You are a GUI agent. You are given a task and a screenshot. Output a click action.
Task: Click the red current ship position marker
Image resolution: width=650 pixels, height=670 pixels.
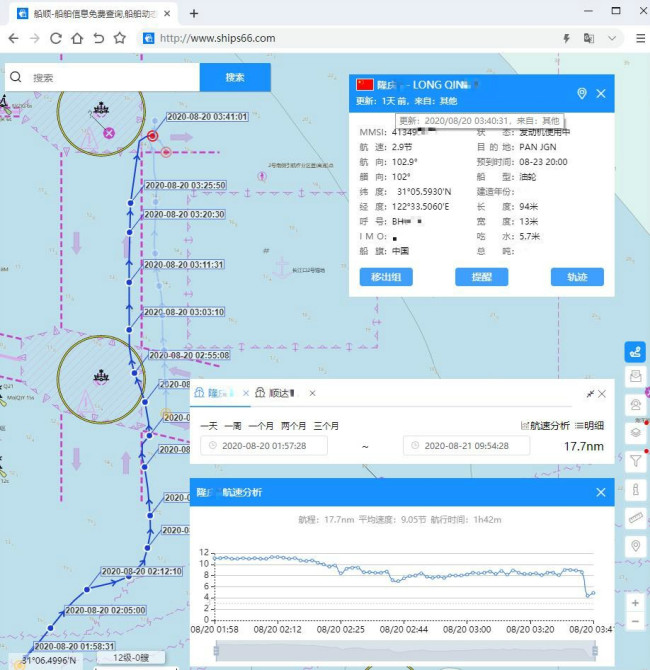[153, 136]
